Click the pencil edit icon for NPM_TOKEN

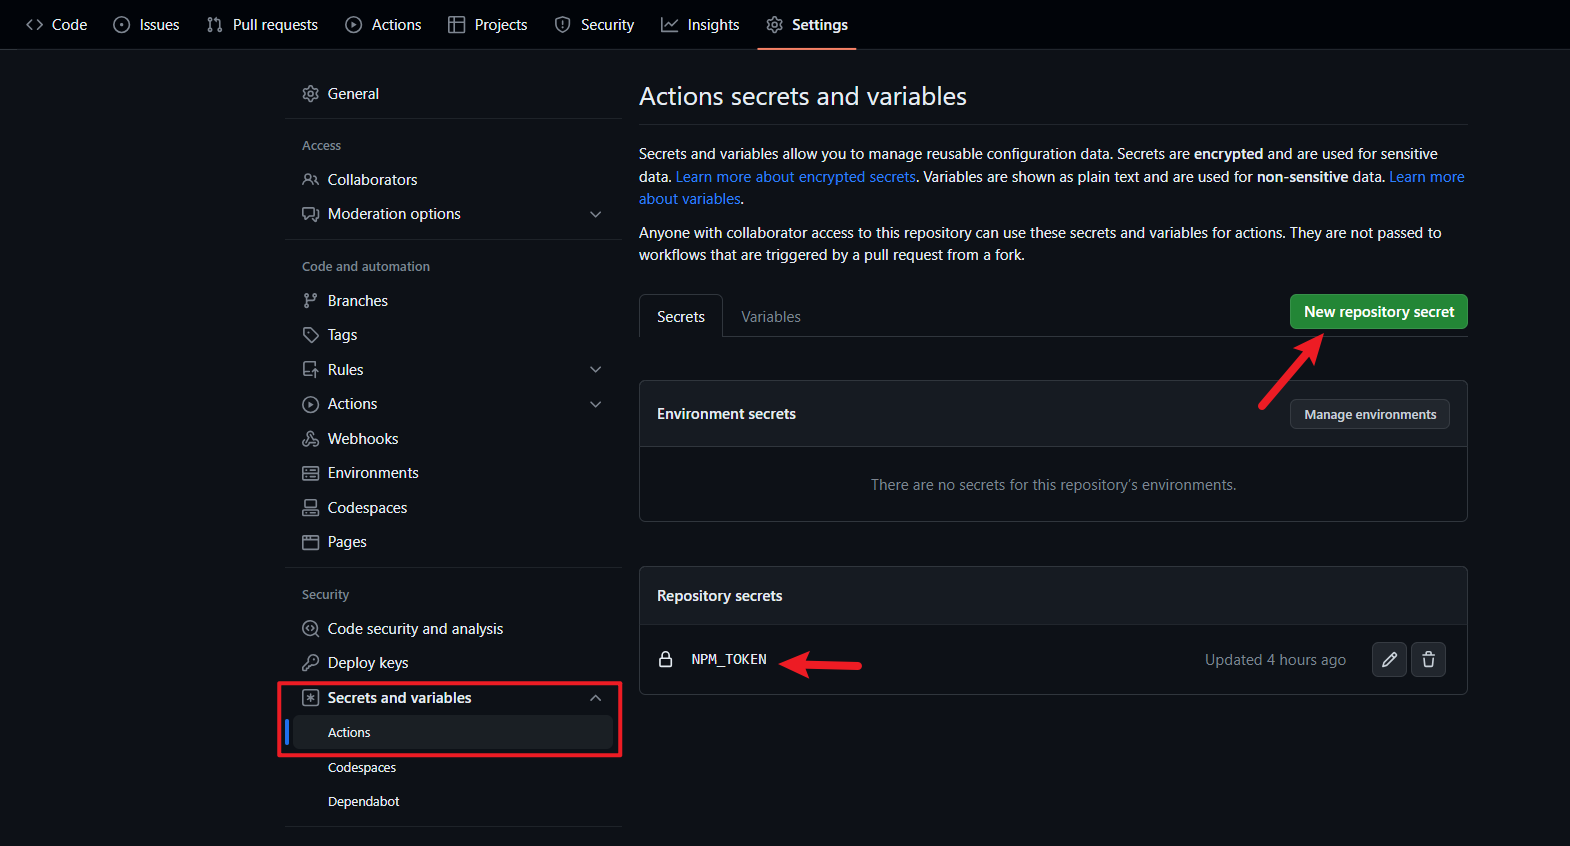point(1389,660)
